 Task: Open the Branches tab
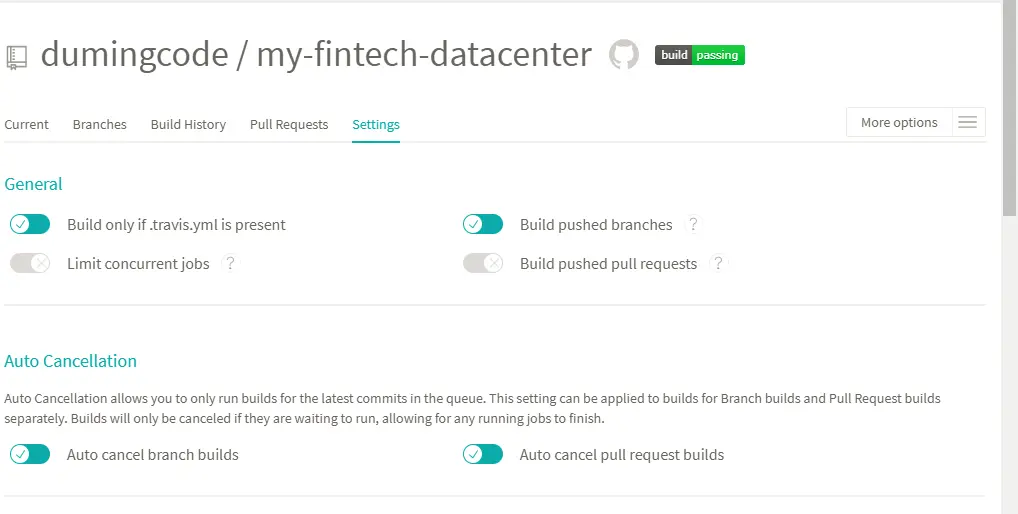pos(99,125)
